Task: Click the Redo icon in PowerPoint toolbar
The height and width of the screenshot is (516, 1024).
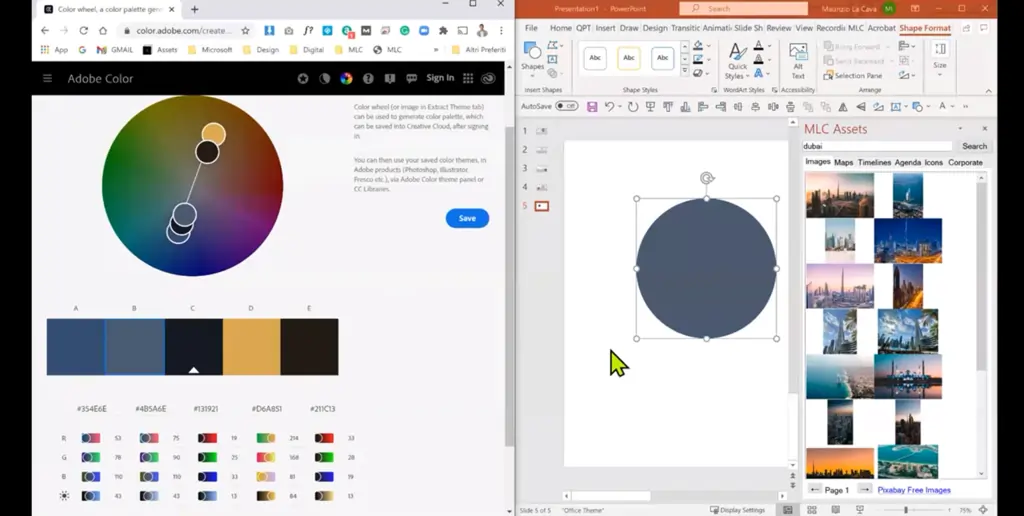Action: point(633,106)
